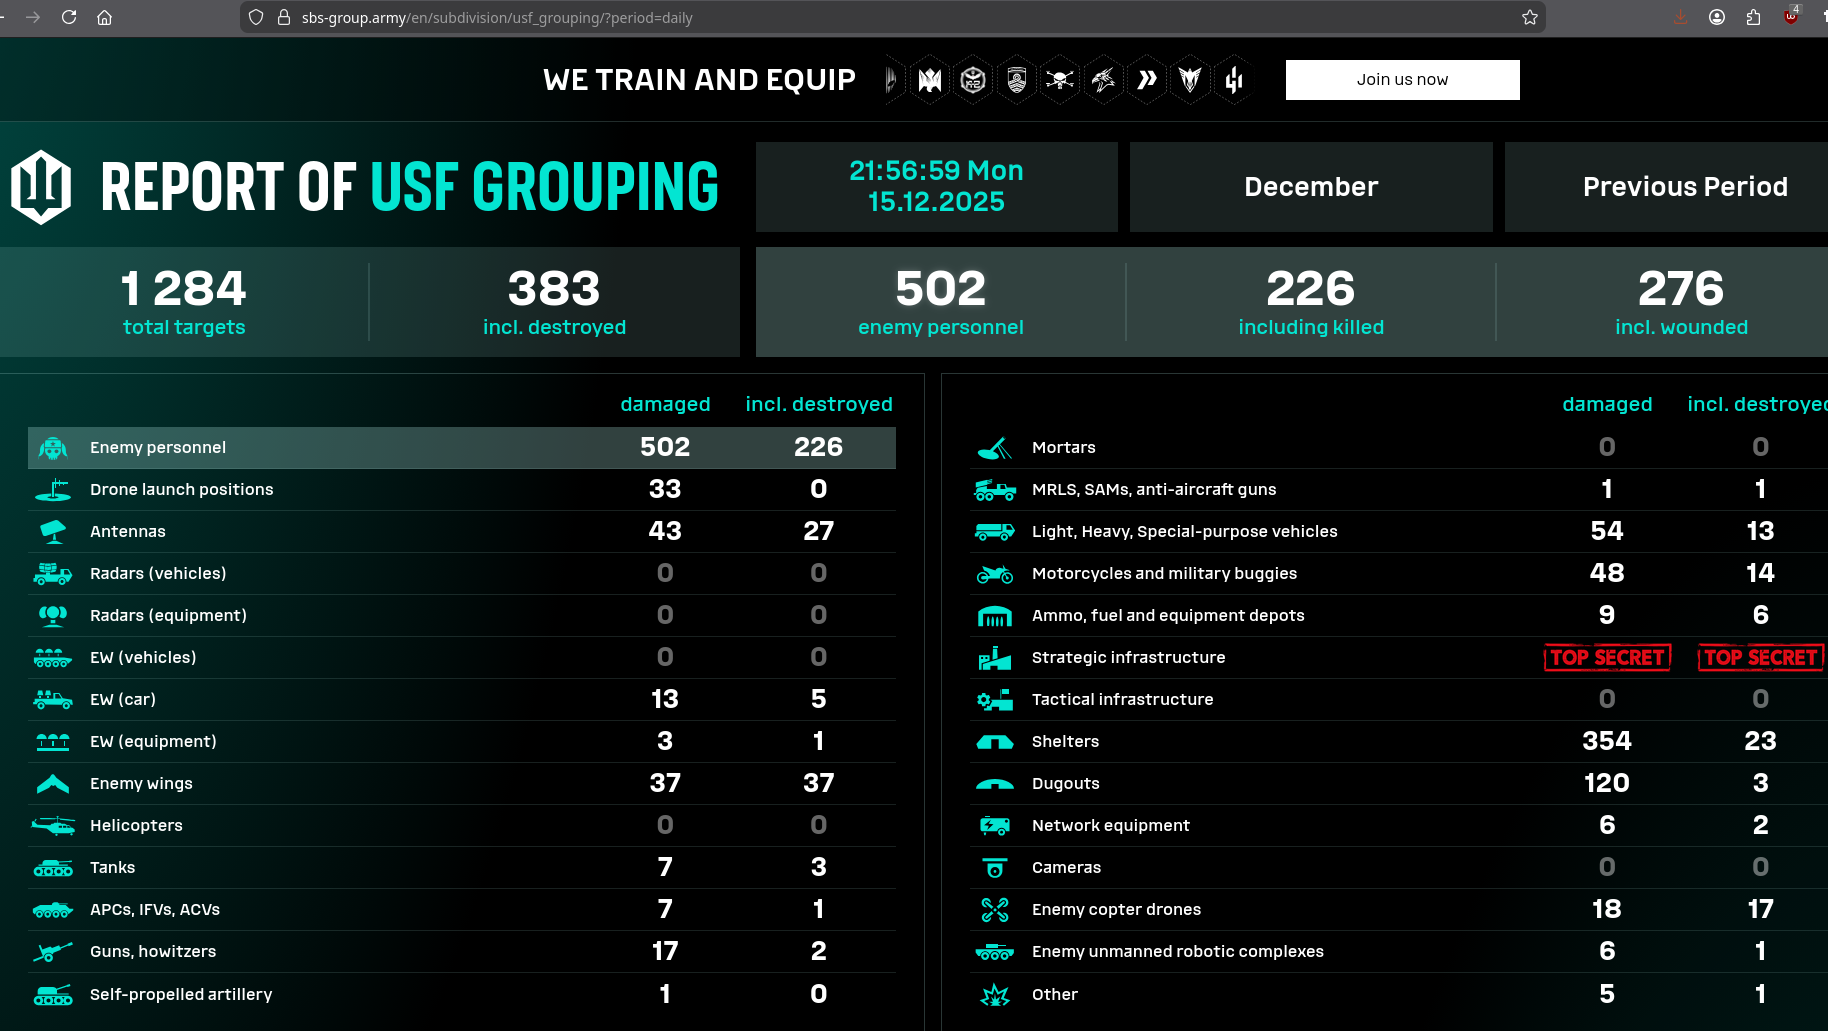Click the Enemy unmanned robotic complexes label
1828x1031 pixels.
tap(1178, 952)
